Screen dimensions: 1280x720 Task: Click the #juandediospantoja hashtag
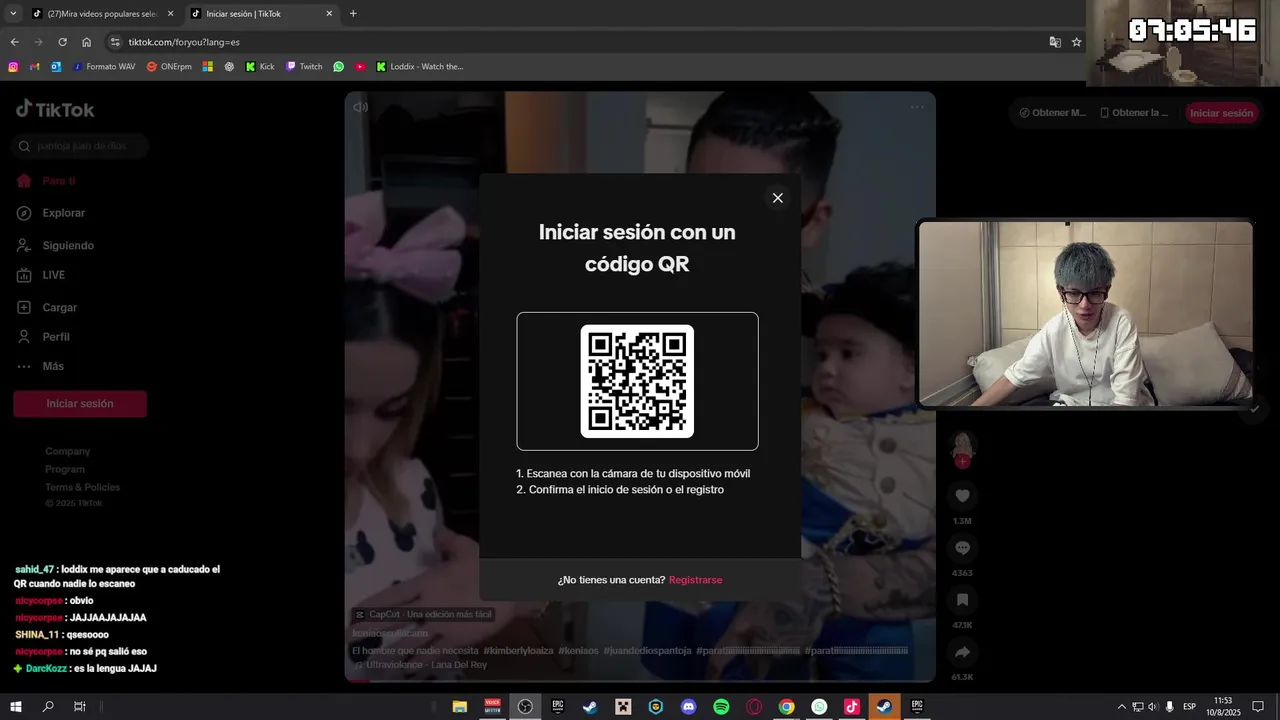point(647,650)
